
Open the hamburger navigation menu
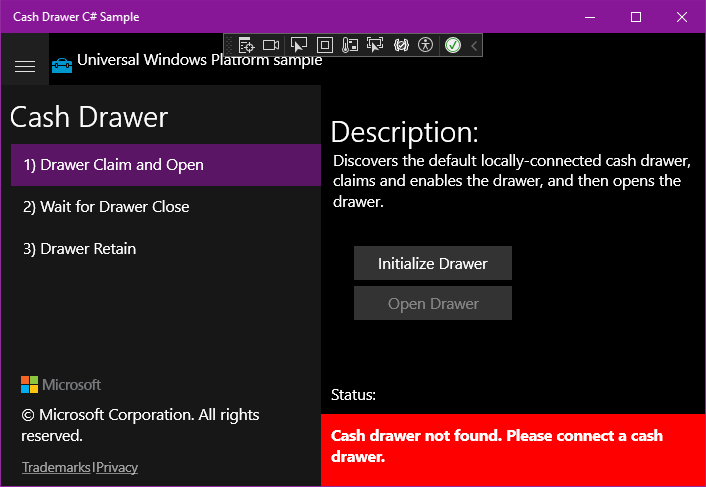coord(25,66)
